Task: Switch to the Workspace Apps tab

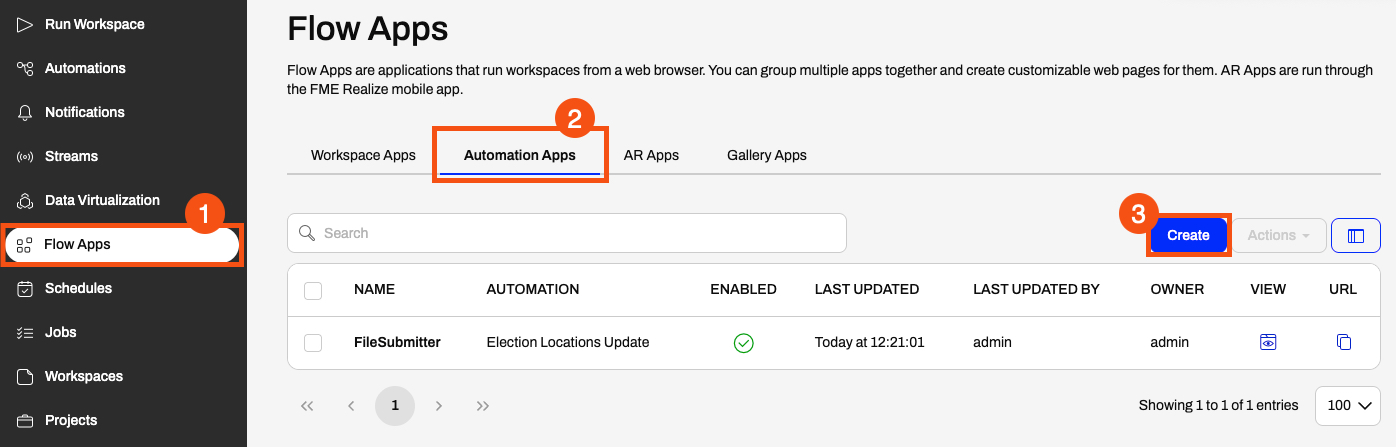Action: [363, 155]
